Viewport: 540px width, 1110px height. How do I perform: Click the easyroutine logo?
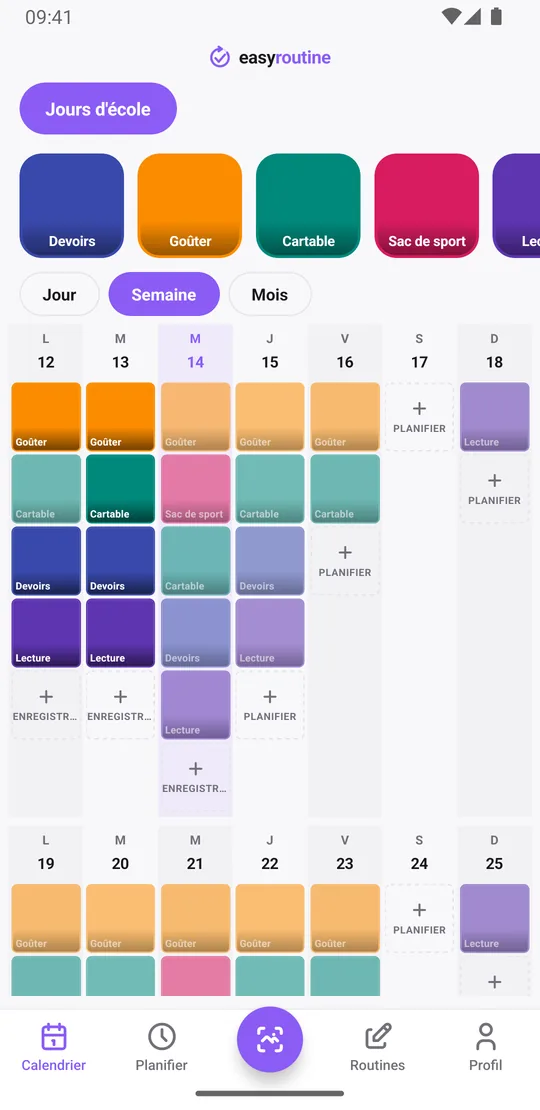(270, 57)
